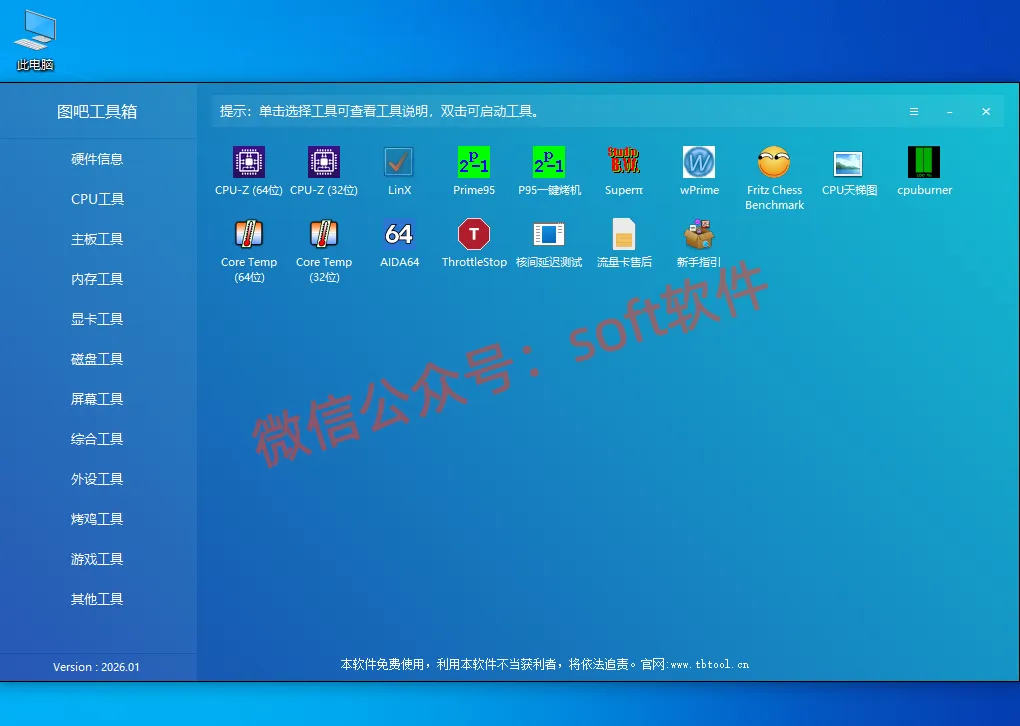Switch to the CPU工具 category
Screen dimensions: 1020x726
97,199
